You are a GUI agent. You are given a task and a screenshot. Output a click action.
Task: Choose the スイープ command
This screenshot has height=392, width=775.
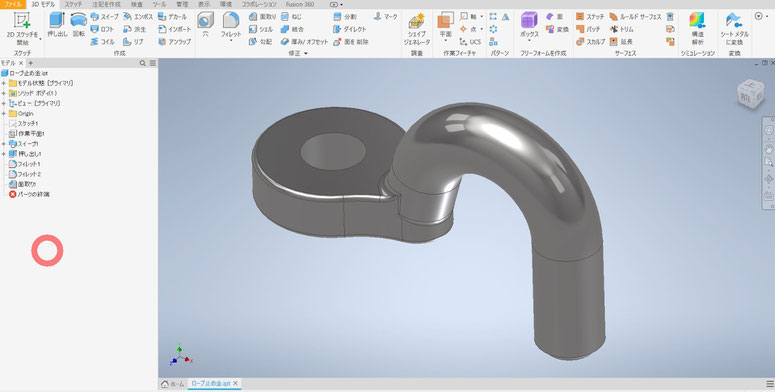pyautogui.click(x=105, y=17)
